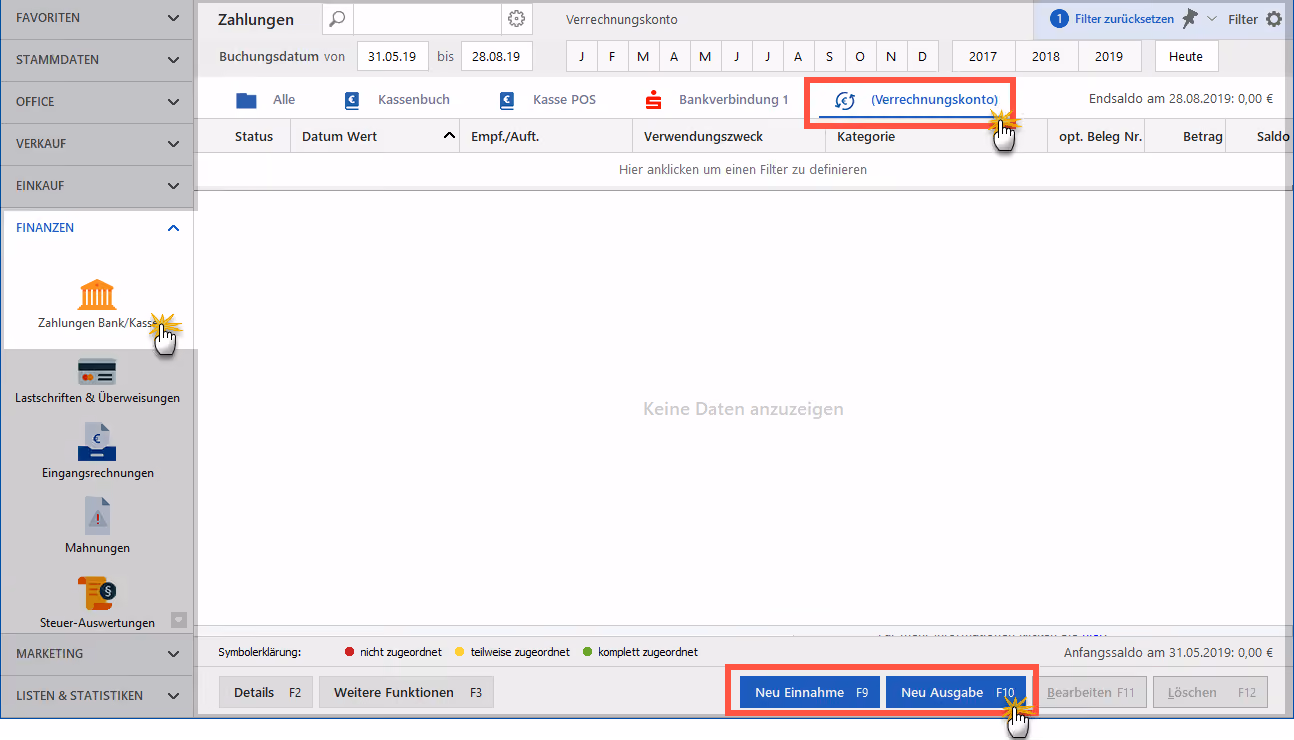Open Mahnungen icon

coord(97,516)
